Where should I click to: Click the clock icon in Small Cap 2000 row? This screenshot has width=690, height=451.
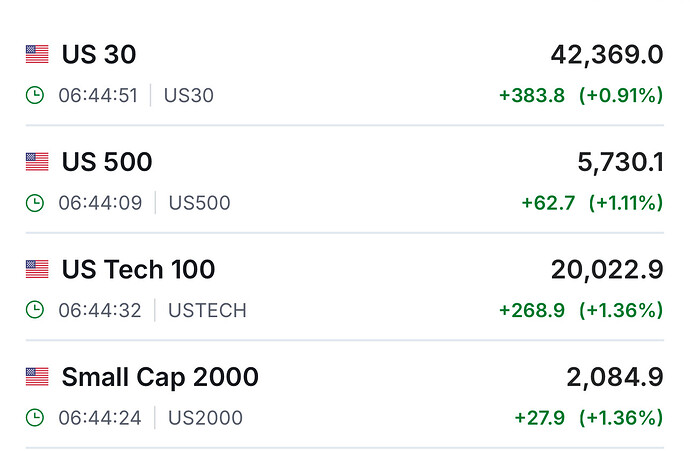[x=35, y=417]
